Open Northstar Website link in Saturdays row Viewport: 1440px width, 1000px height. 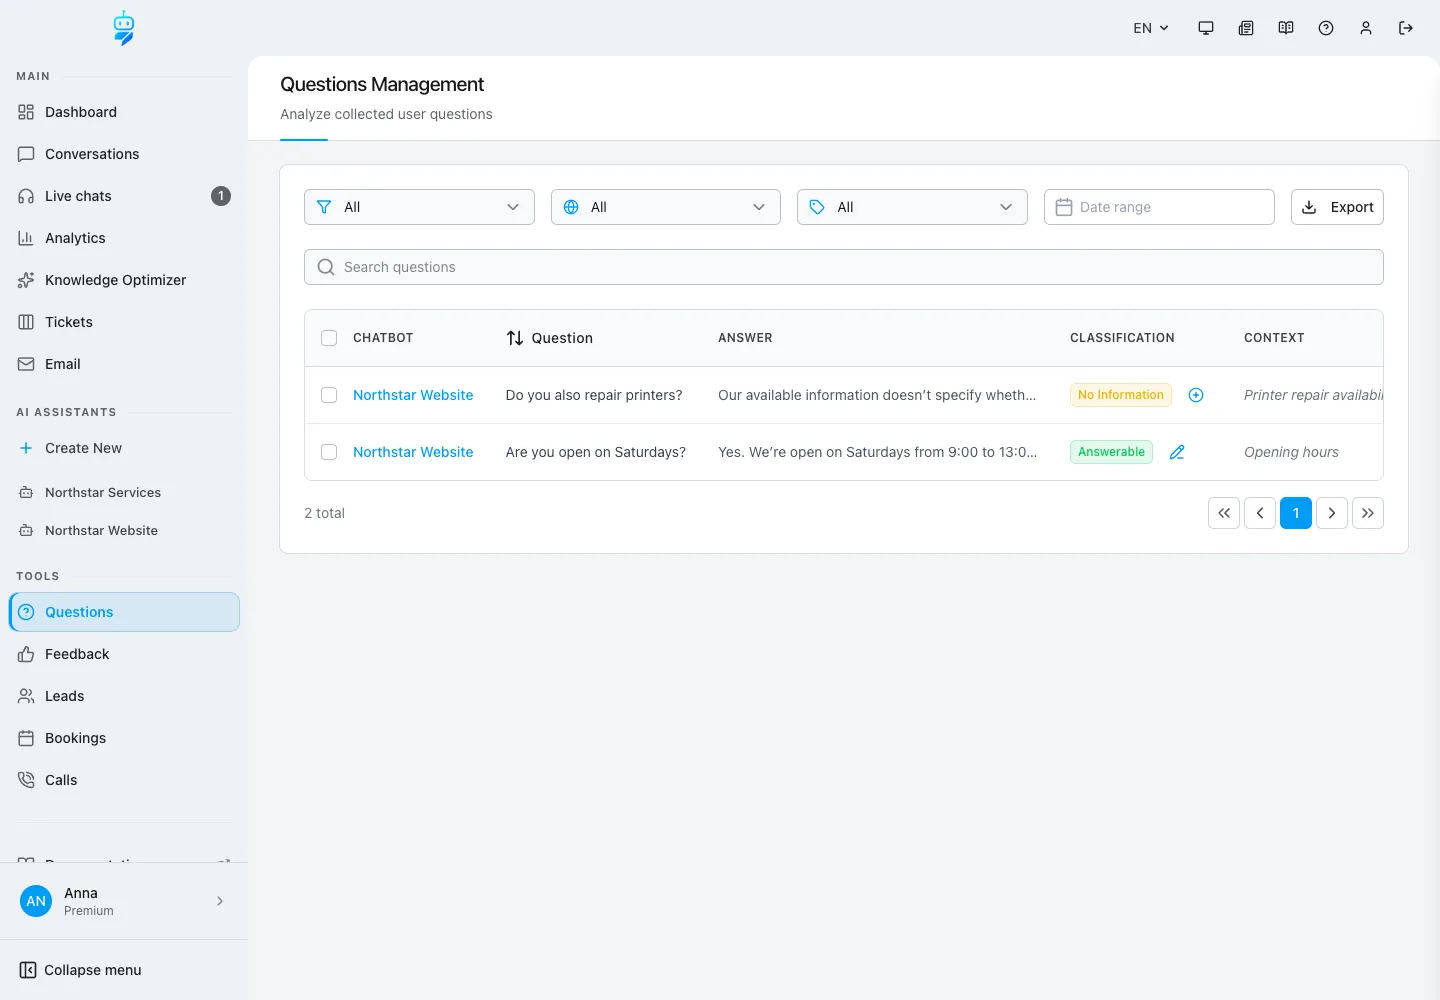413,452
